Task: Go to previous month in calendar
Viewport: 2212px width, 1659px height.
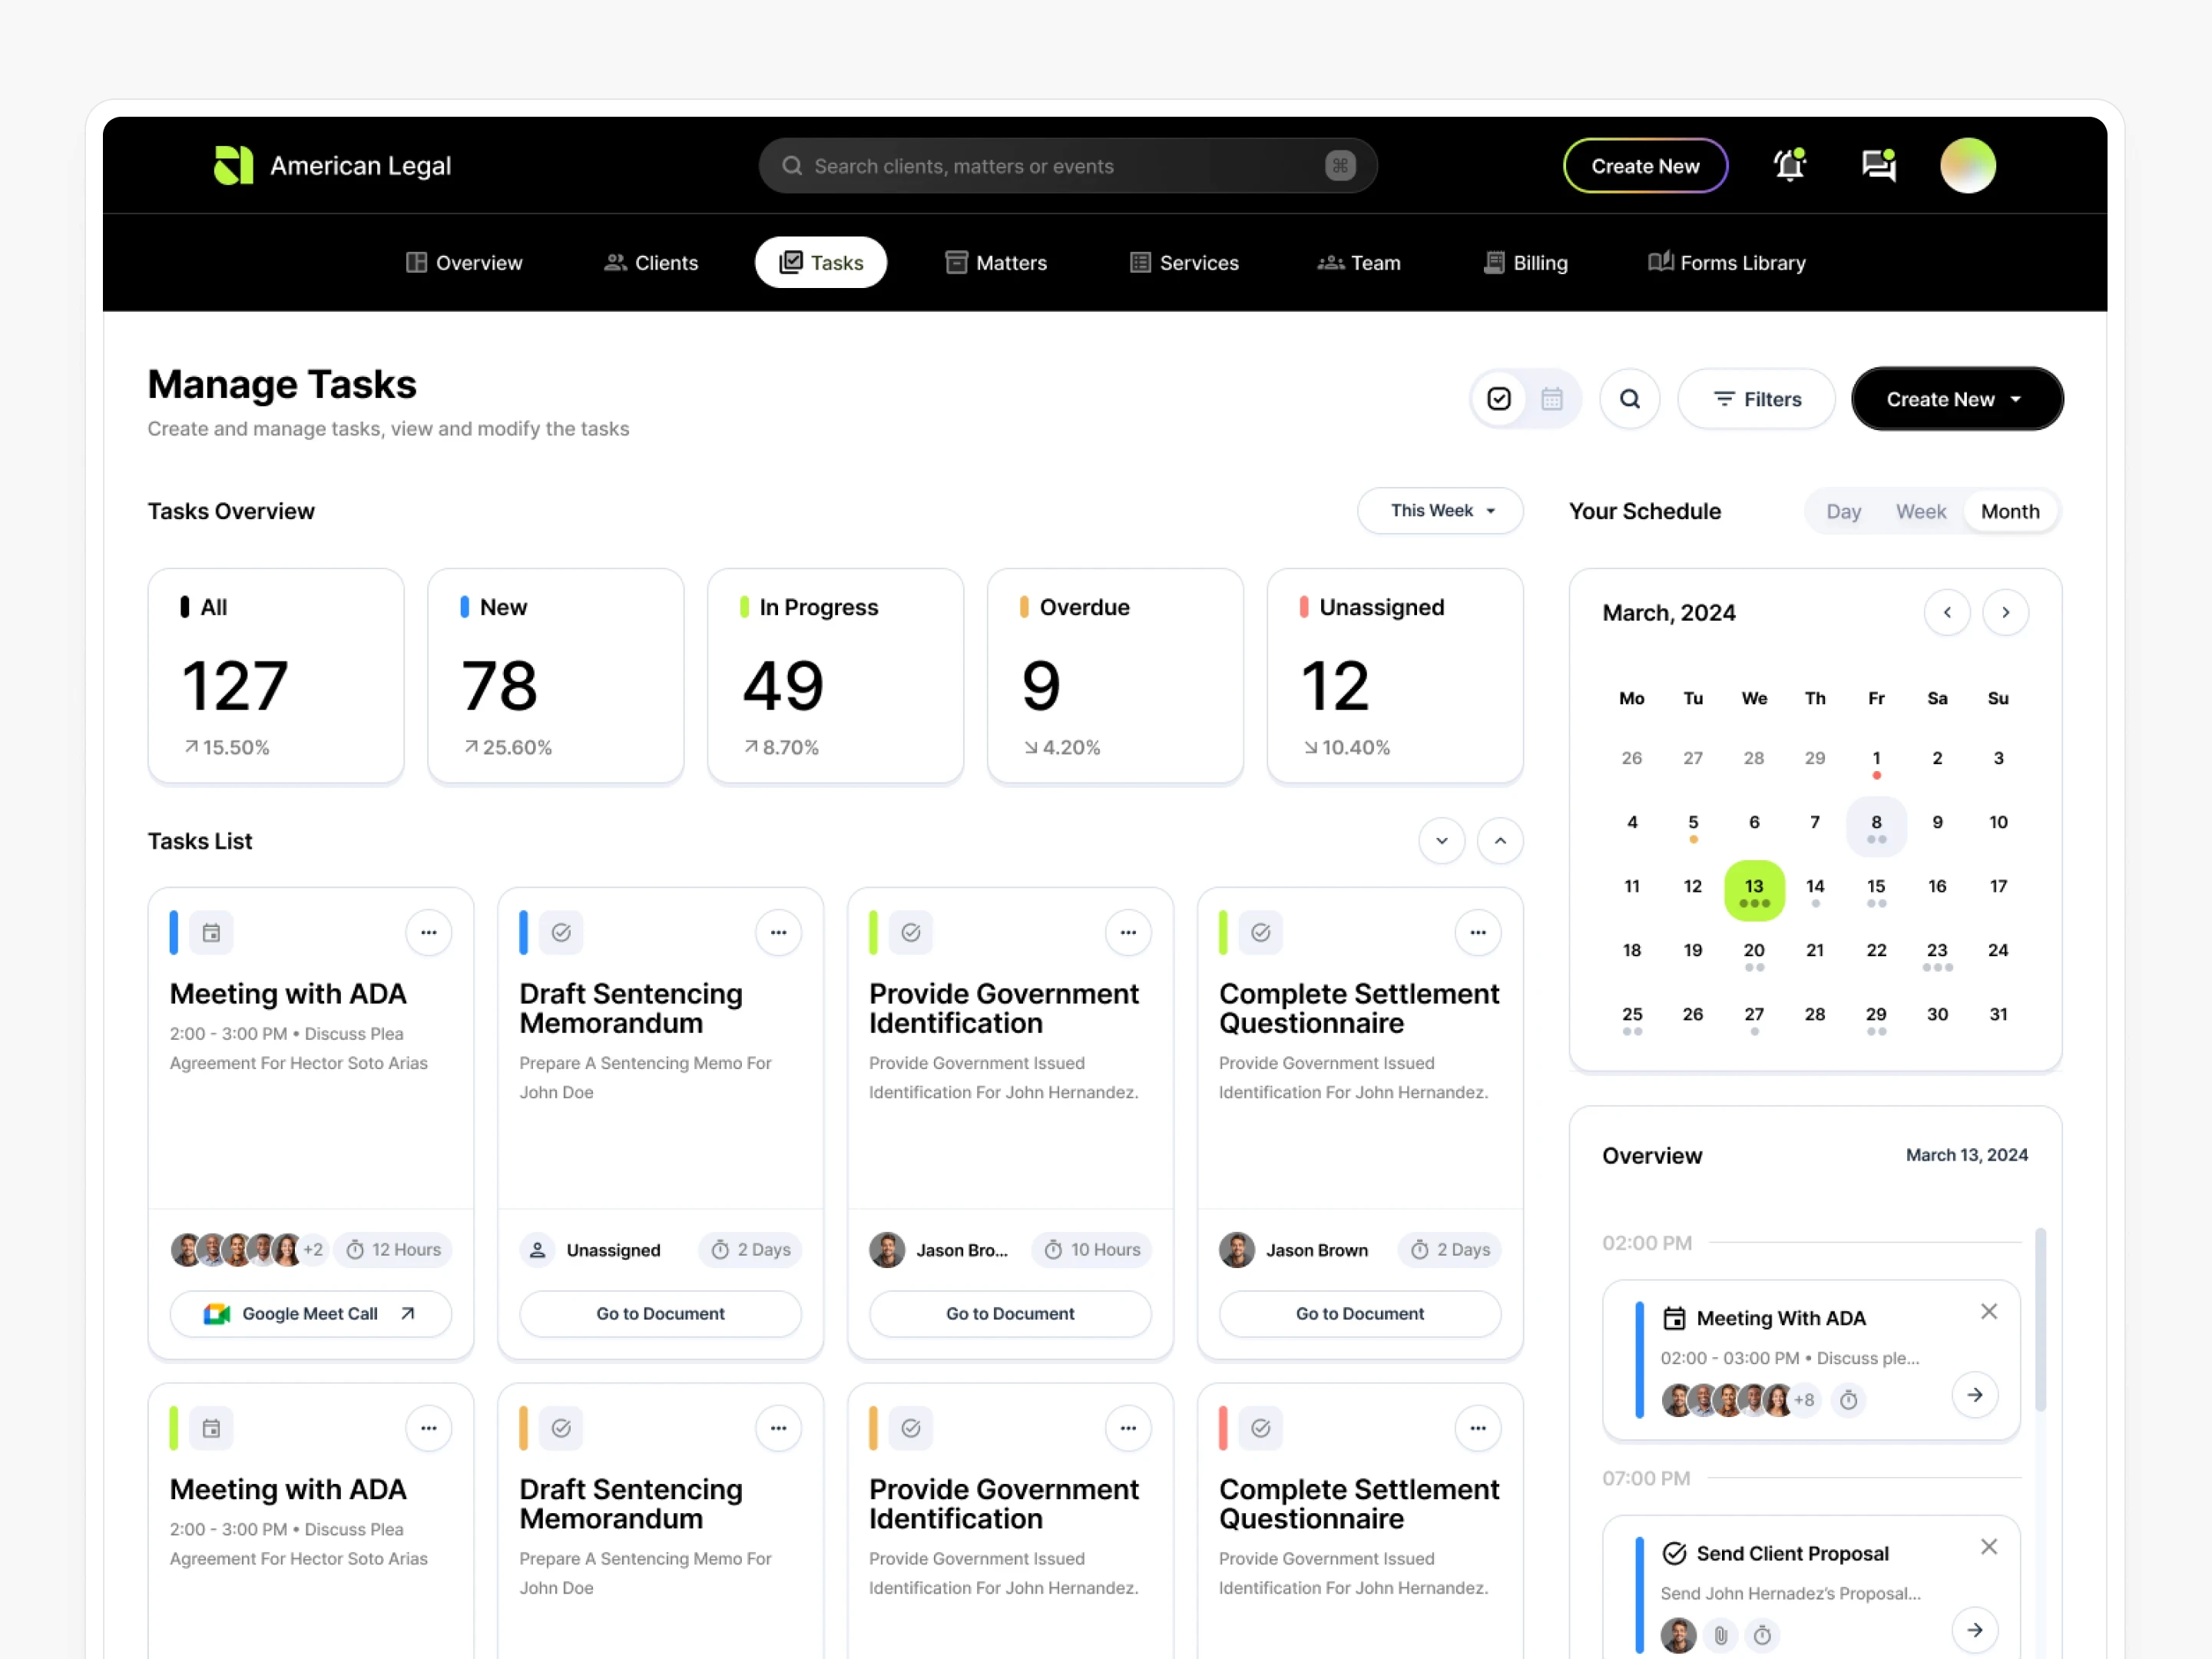Action: point(1946,612)
